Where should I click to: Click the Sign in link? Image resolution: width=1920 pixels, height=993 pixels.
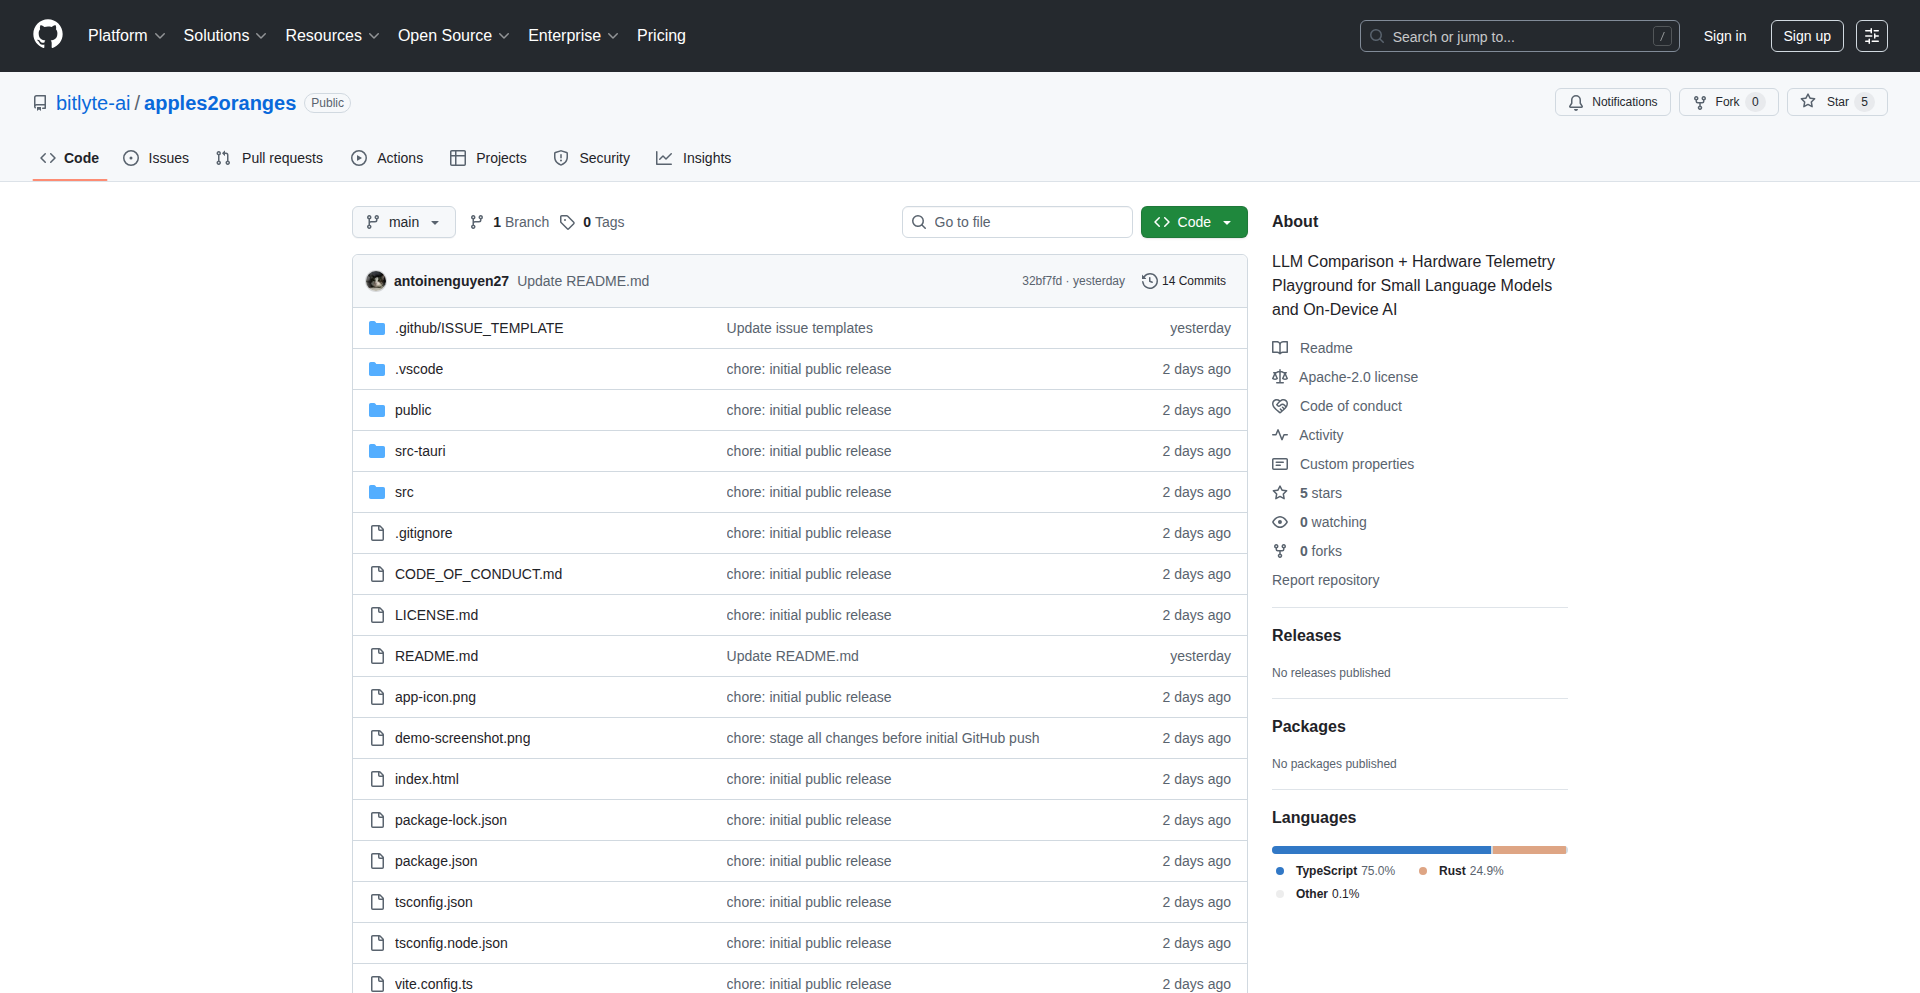tap(1725, 36)
